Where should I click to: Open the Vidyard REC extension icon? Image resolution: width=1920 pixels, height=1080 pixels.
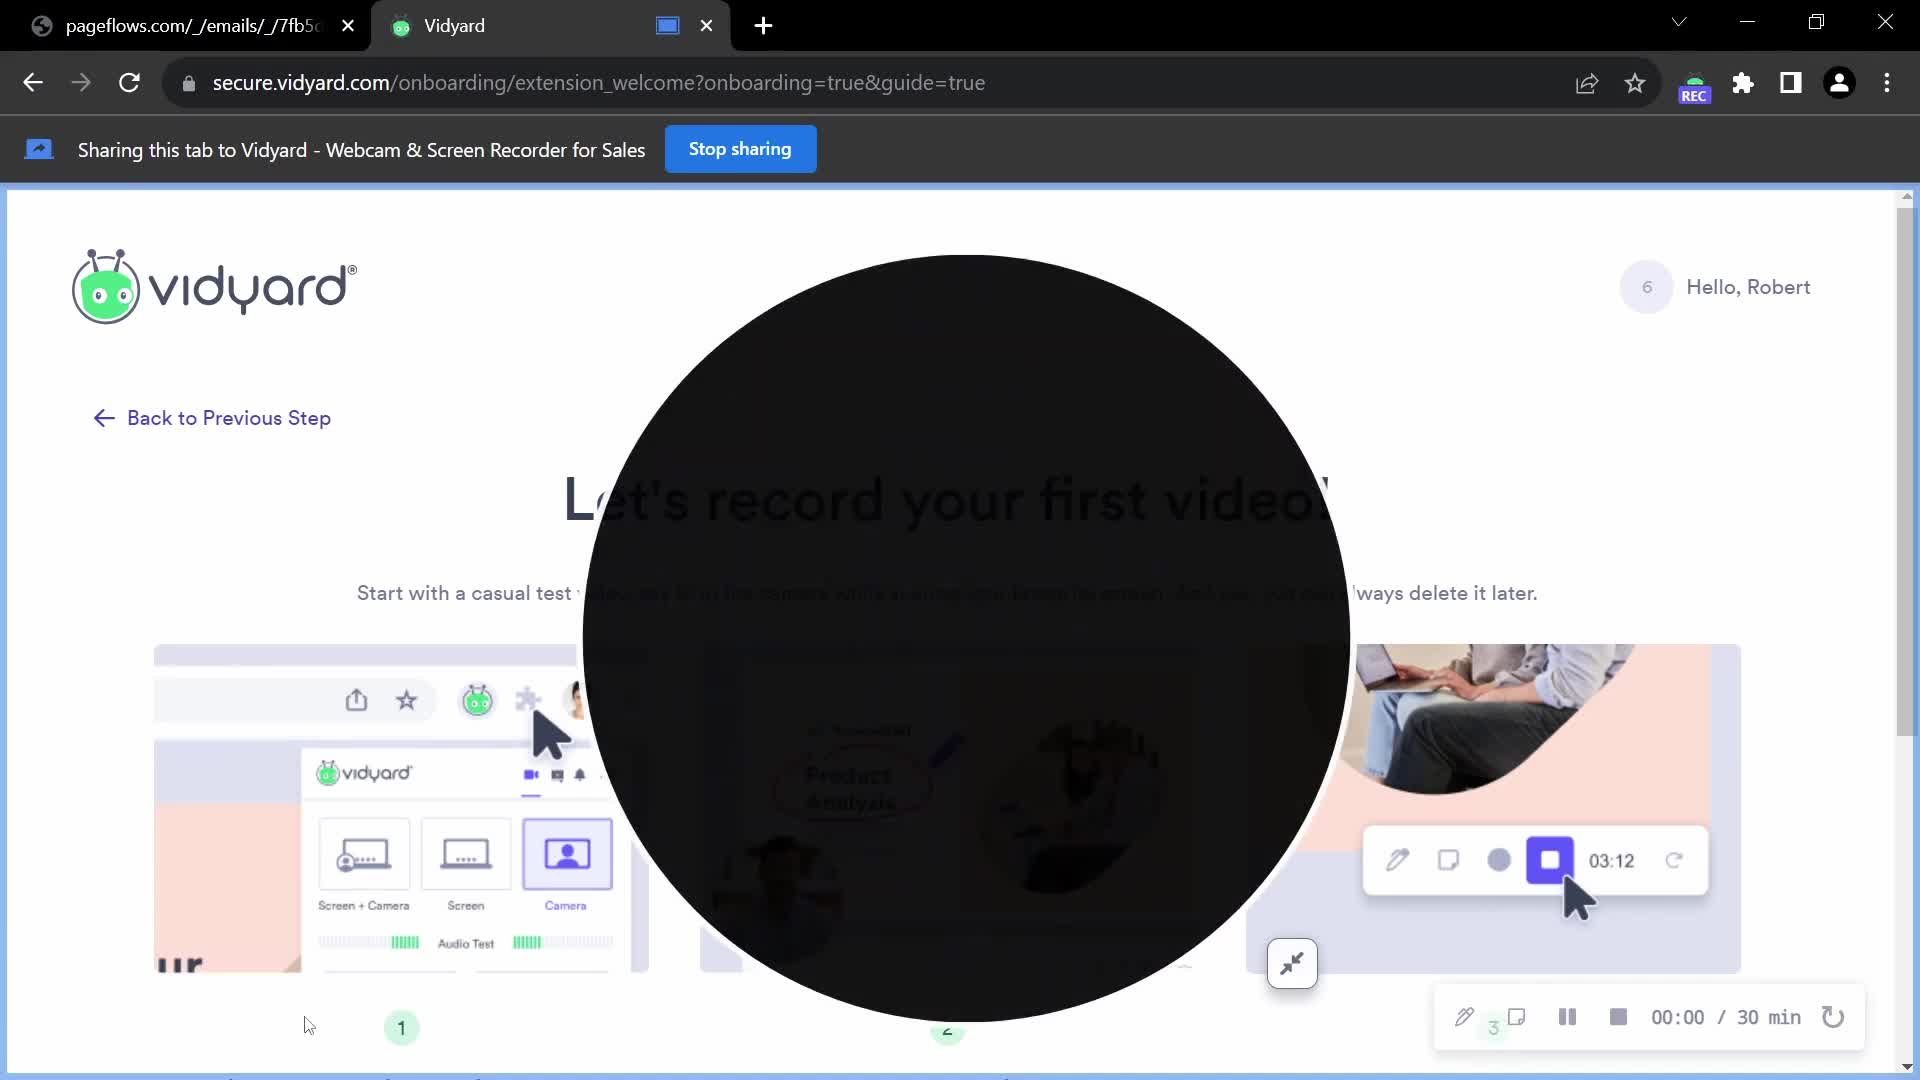click(x=1694, y=88)
